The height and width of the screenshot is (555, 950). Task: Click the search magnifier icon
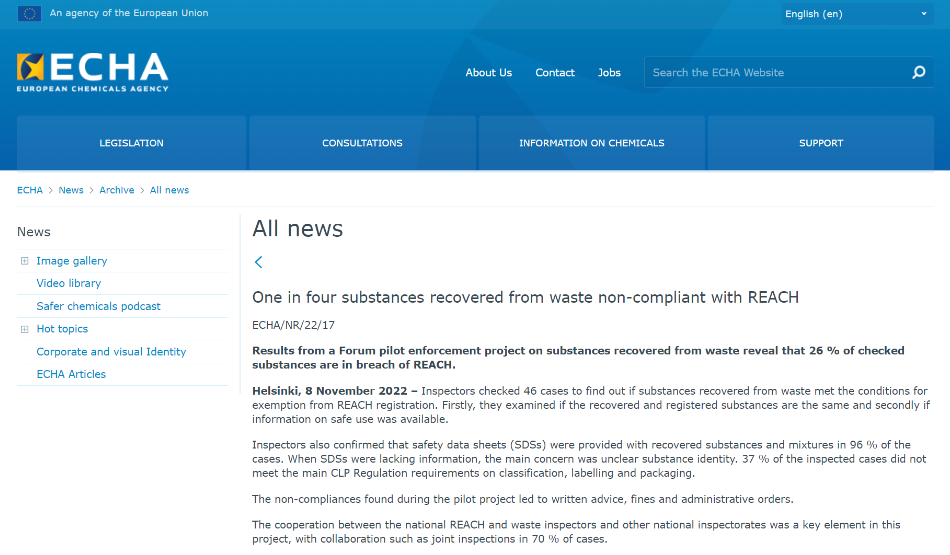918,72
